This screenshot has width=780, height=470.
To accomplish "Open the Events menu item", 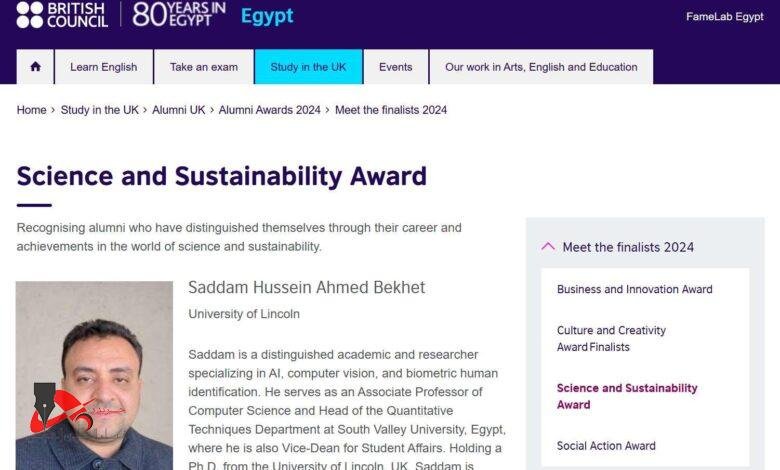I will tap(396, 67).
